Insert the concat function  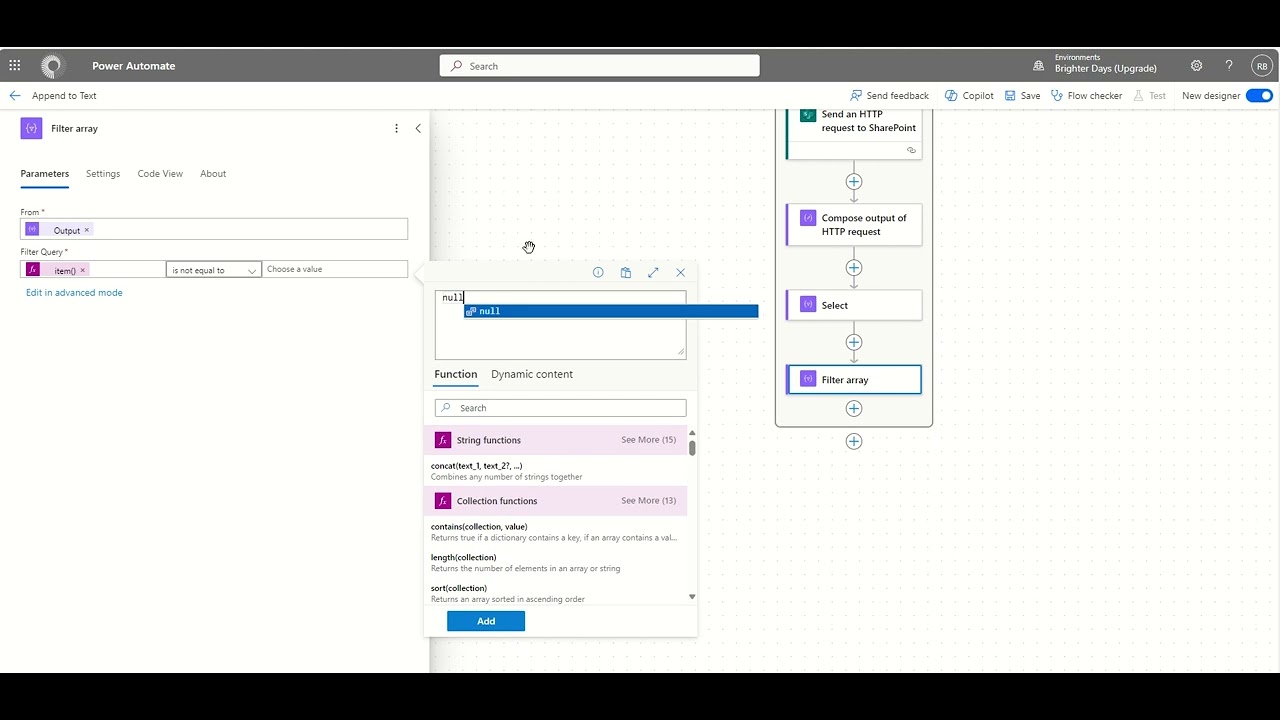point(555,471)
